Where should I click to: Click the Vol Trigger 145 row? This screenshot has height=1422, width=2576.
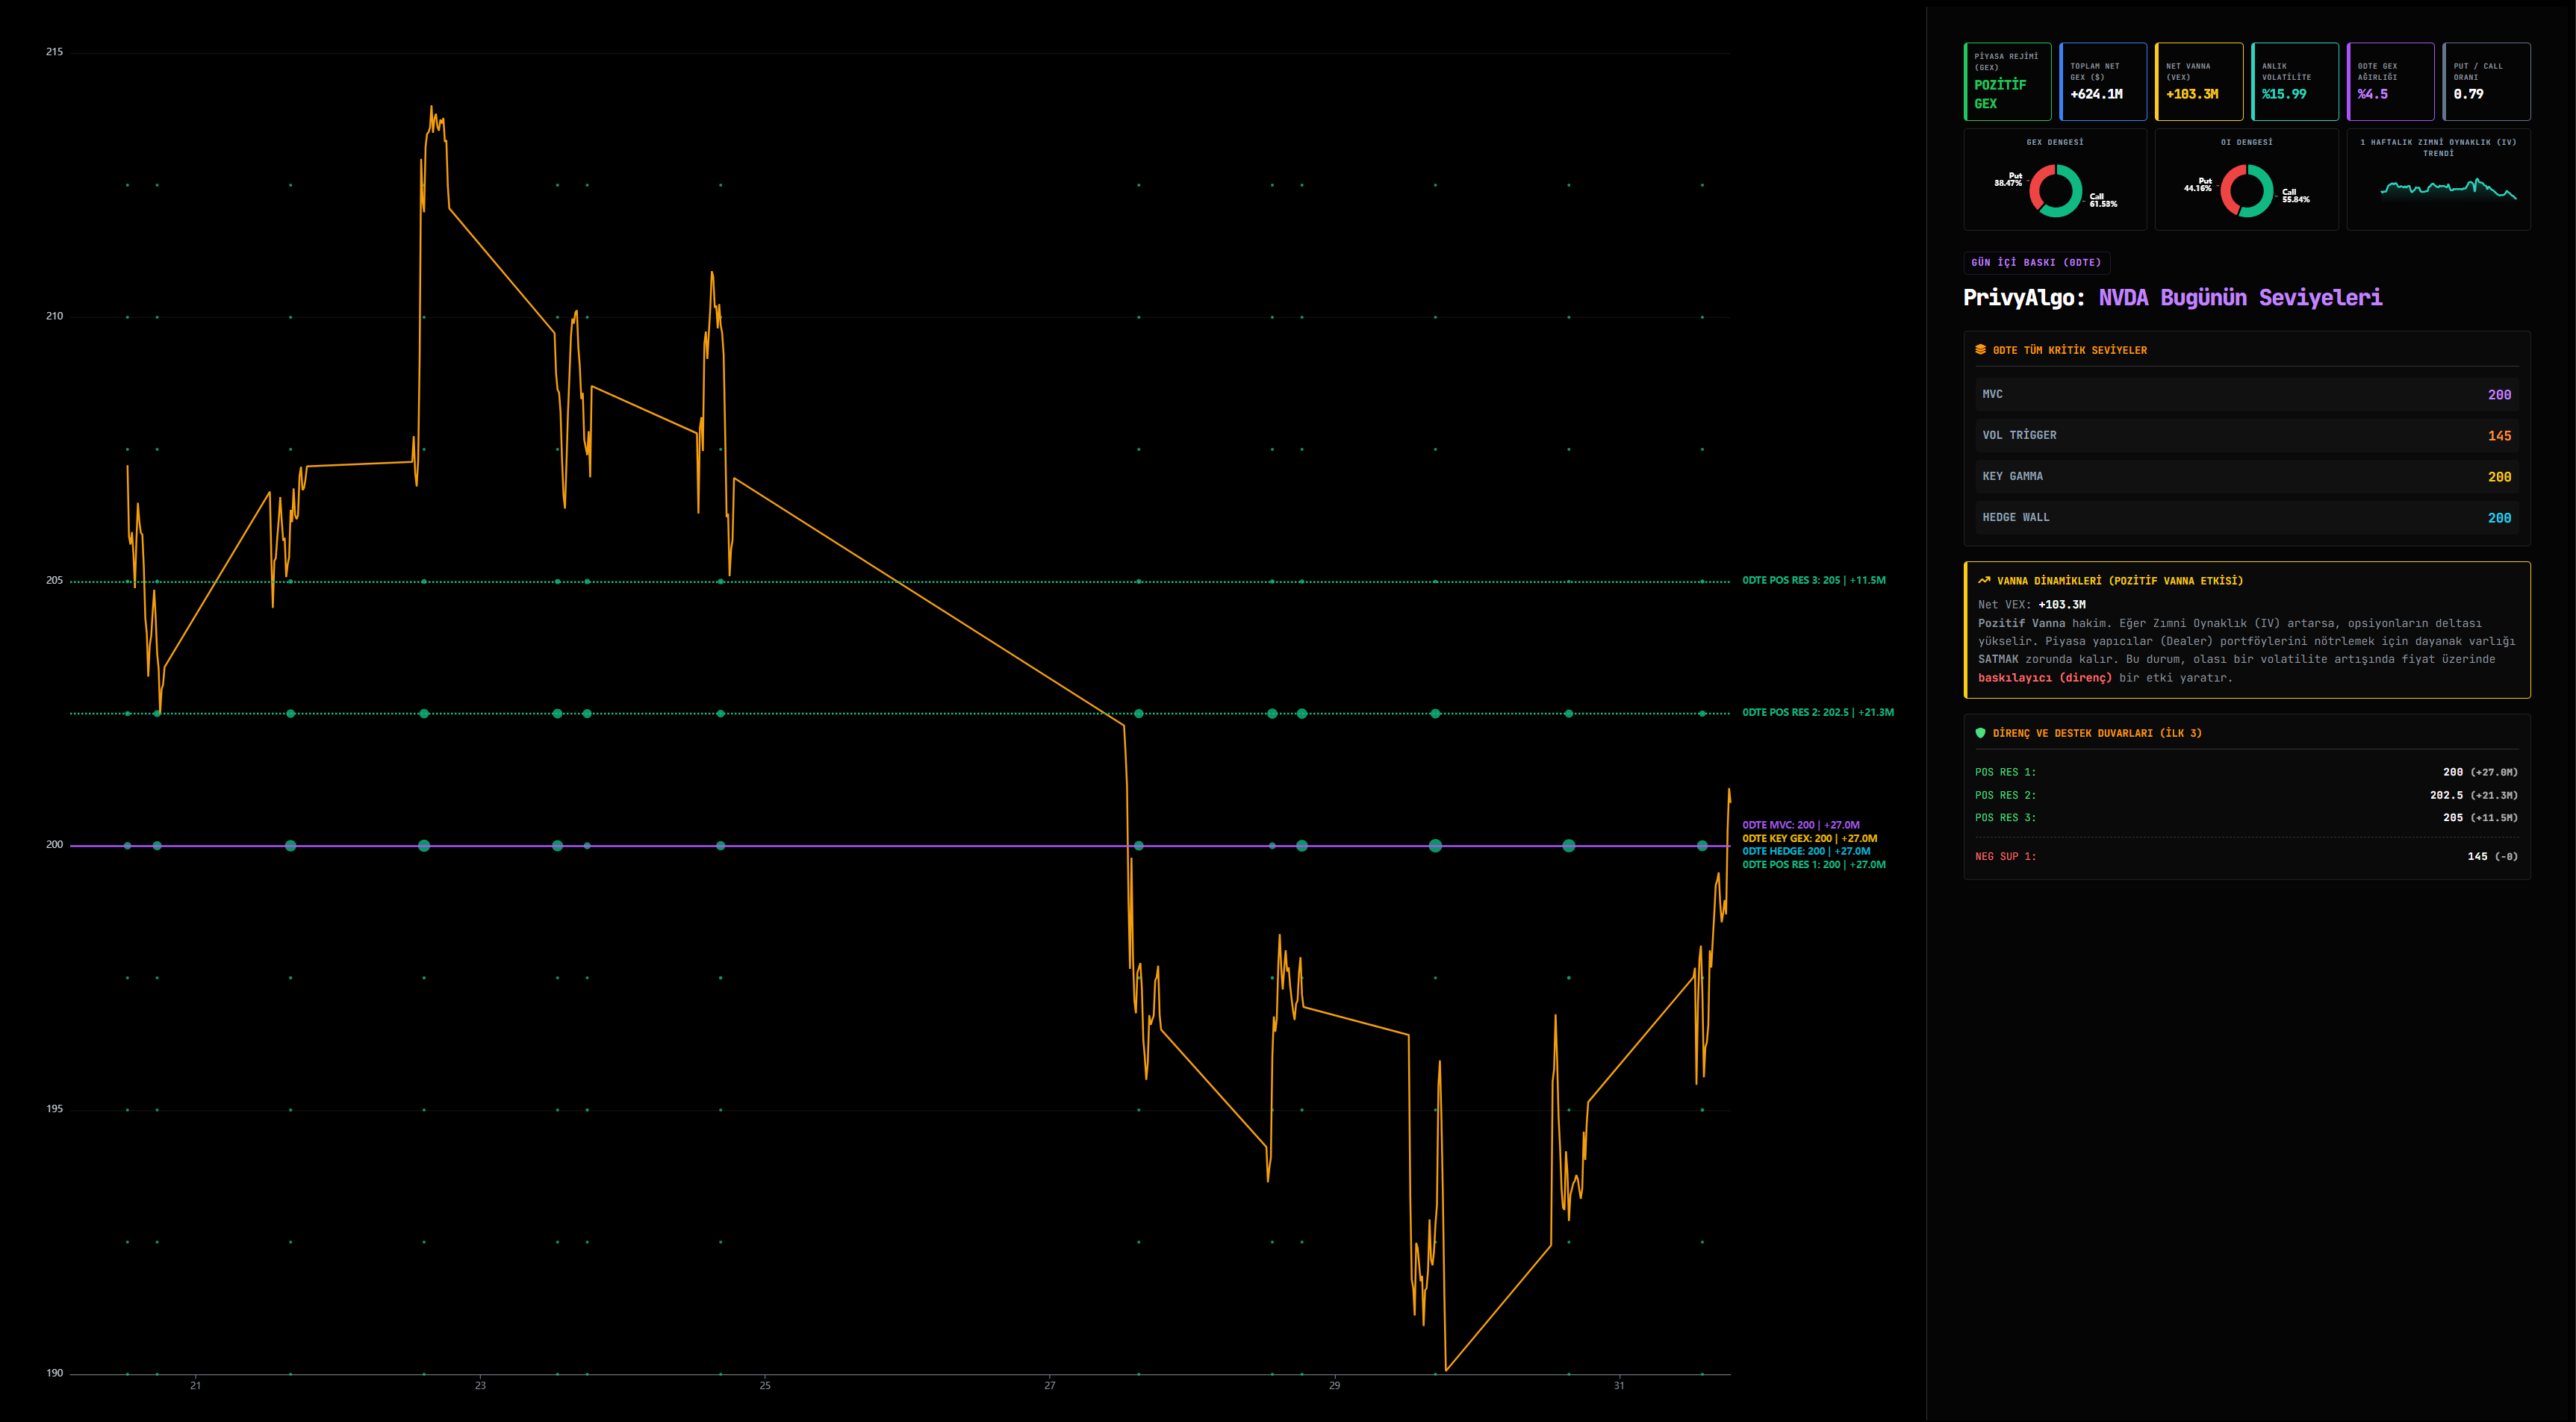[2247, 435]
